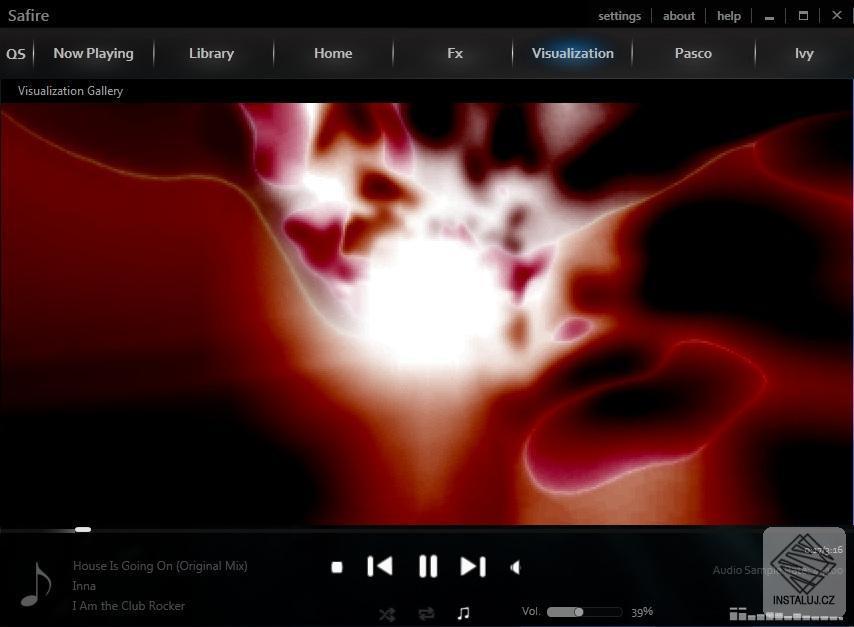Open the Library tab
The height and width of the screenshot is (627, 854).
pyautogui.click(x=211, y=53)
